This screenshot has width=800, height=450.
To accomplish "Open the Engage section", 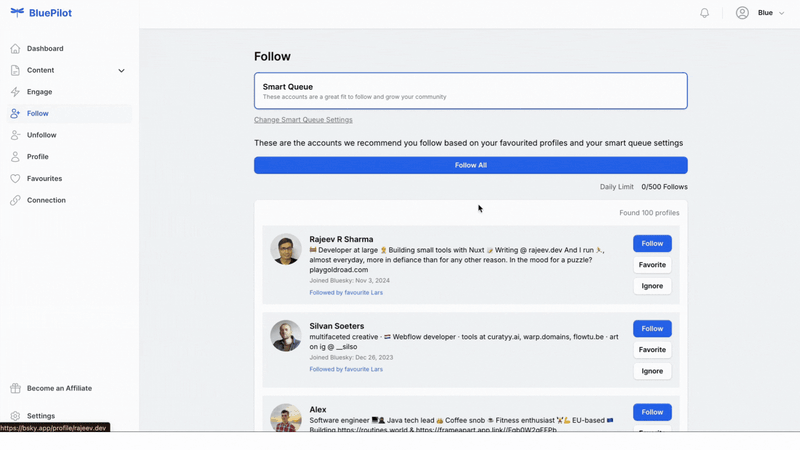I will point(39,92).
